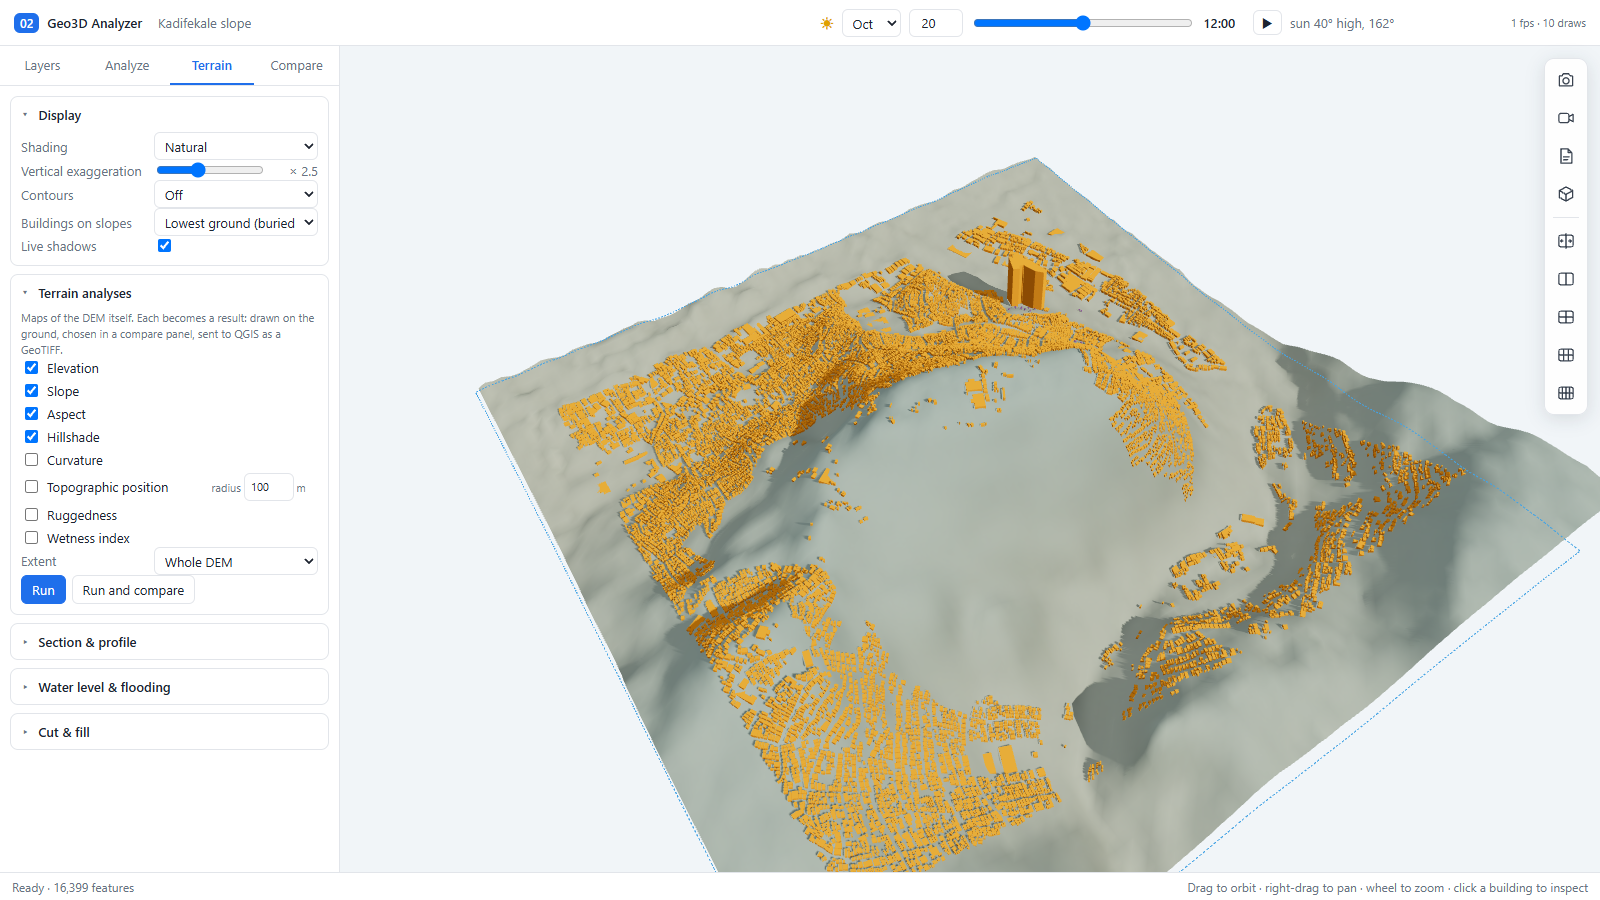The height and width of the screenshot is (900, 1600).
Task: Uncheck the Hillshade analysis
Action: 32,437
